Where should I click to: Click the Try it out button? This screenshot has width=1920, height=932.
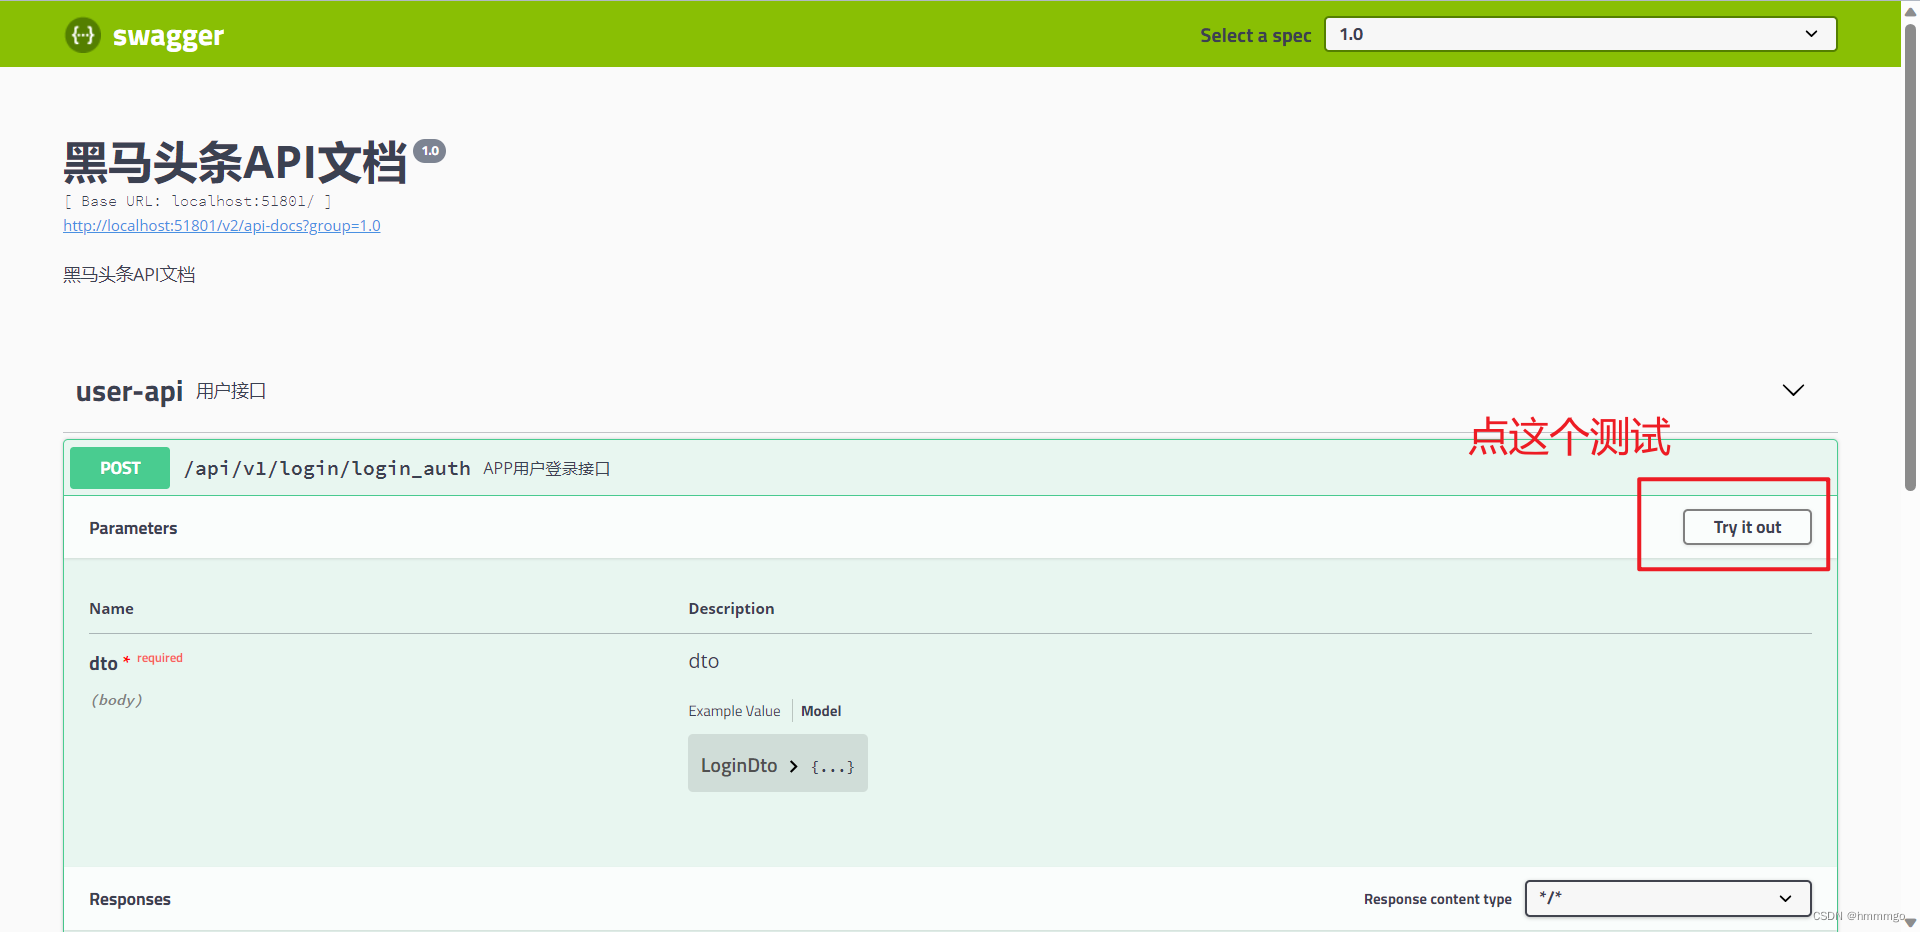pyautogui.click(x=1747, y=527)
